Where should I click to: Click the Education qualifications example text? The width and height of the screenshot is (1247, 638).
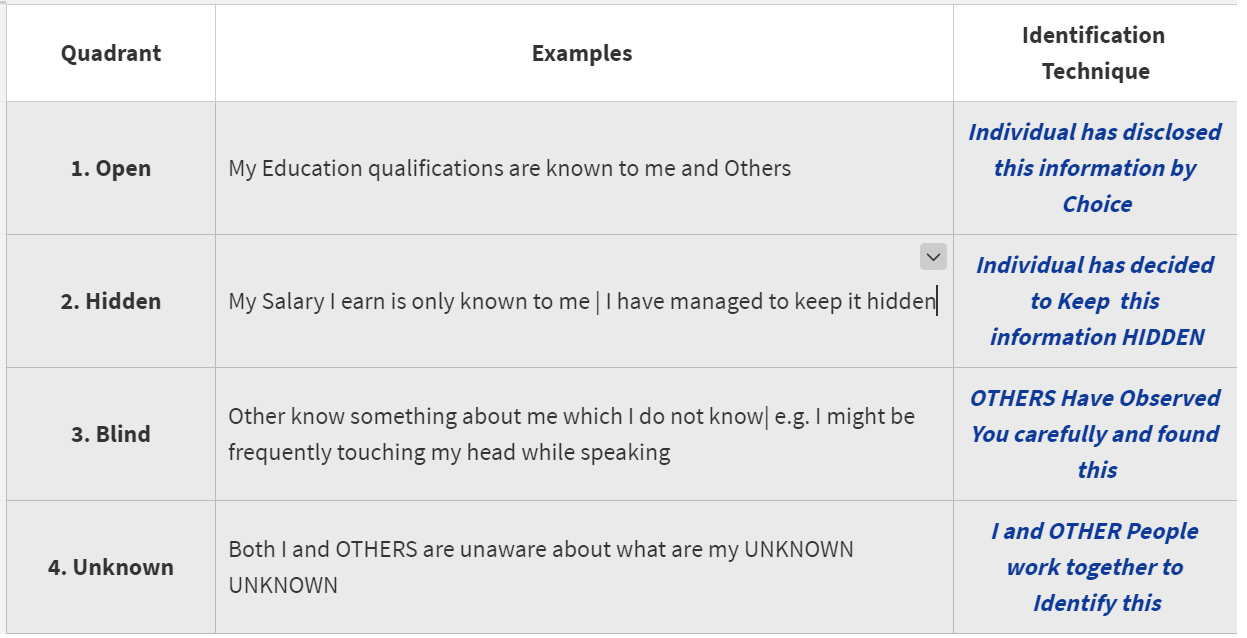click(509, 168)
